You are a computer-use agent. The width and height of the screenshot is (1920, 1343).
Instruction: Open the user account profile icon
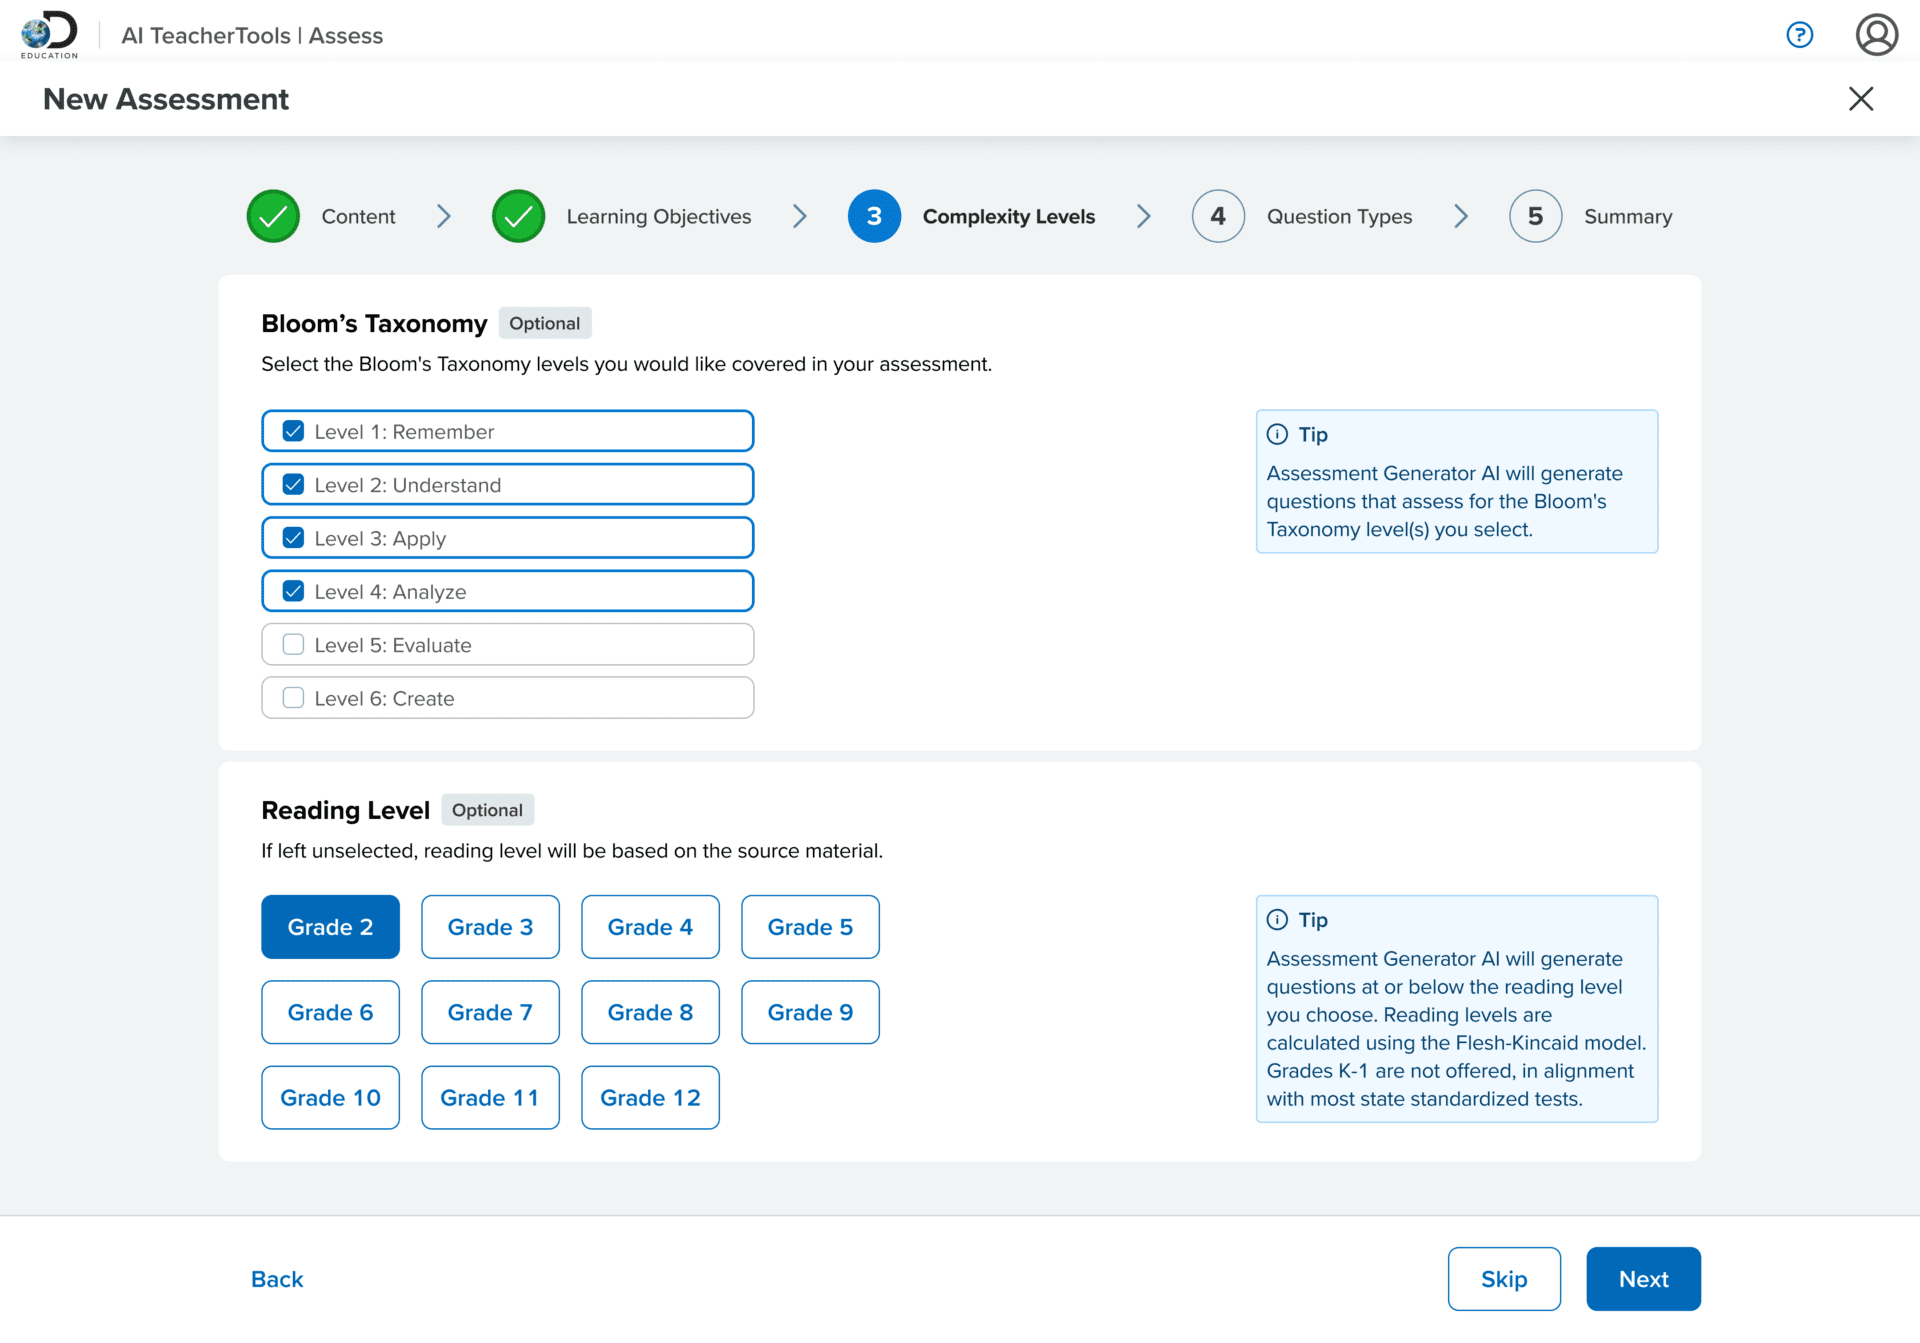coord(1876,35)
